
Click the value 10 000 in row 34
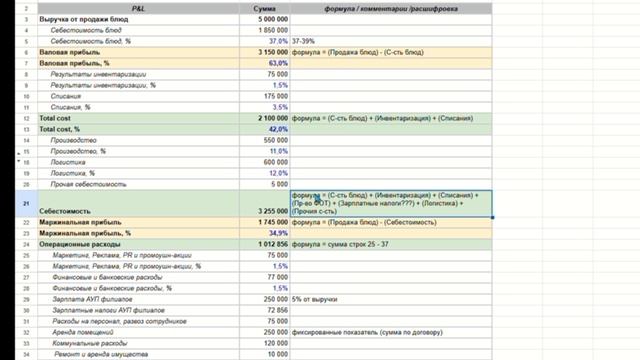(x=264, y=355)
